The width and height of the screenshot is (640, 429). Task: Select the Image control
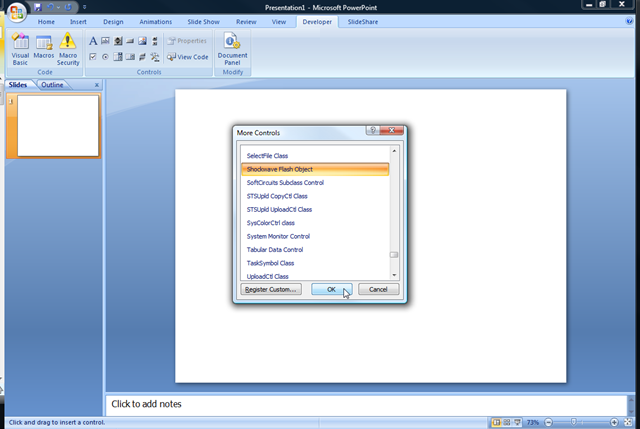coord(142,41)
